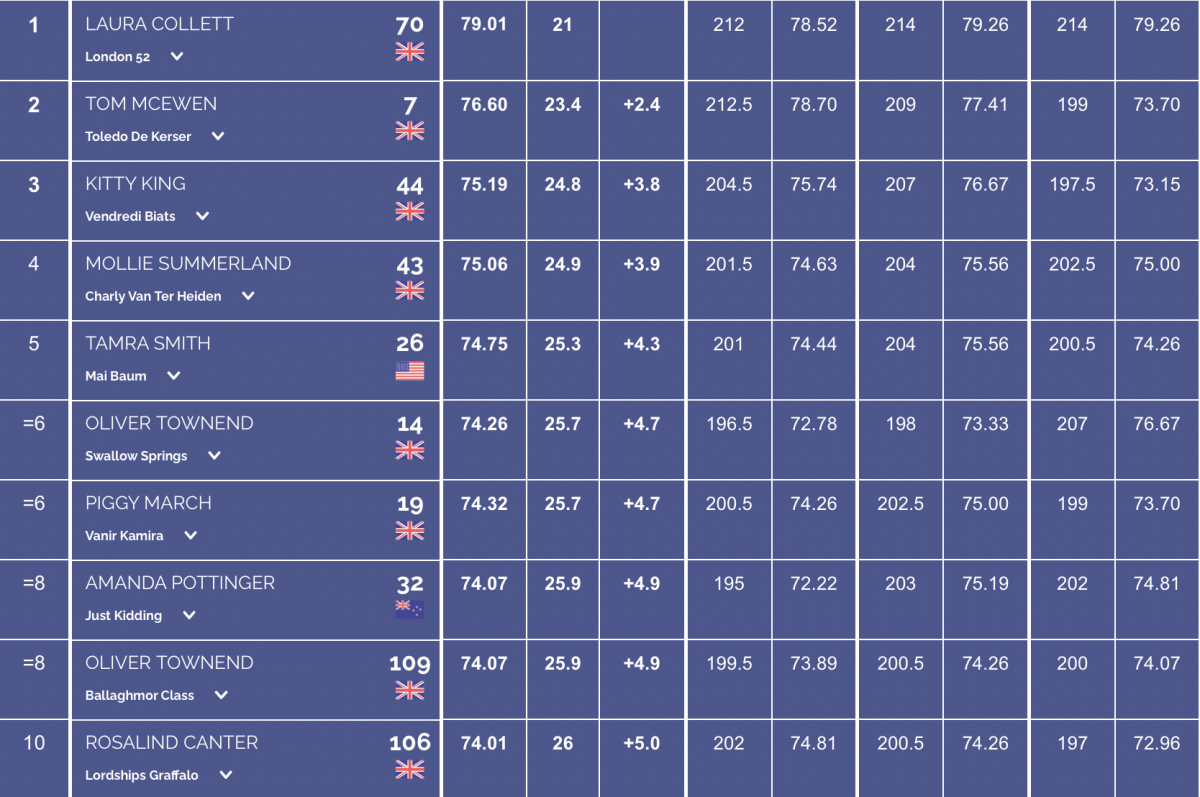Click the US flag beside Tamra Smith

[x=409, y=371]
